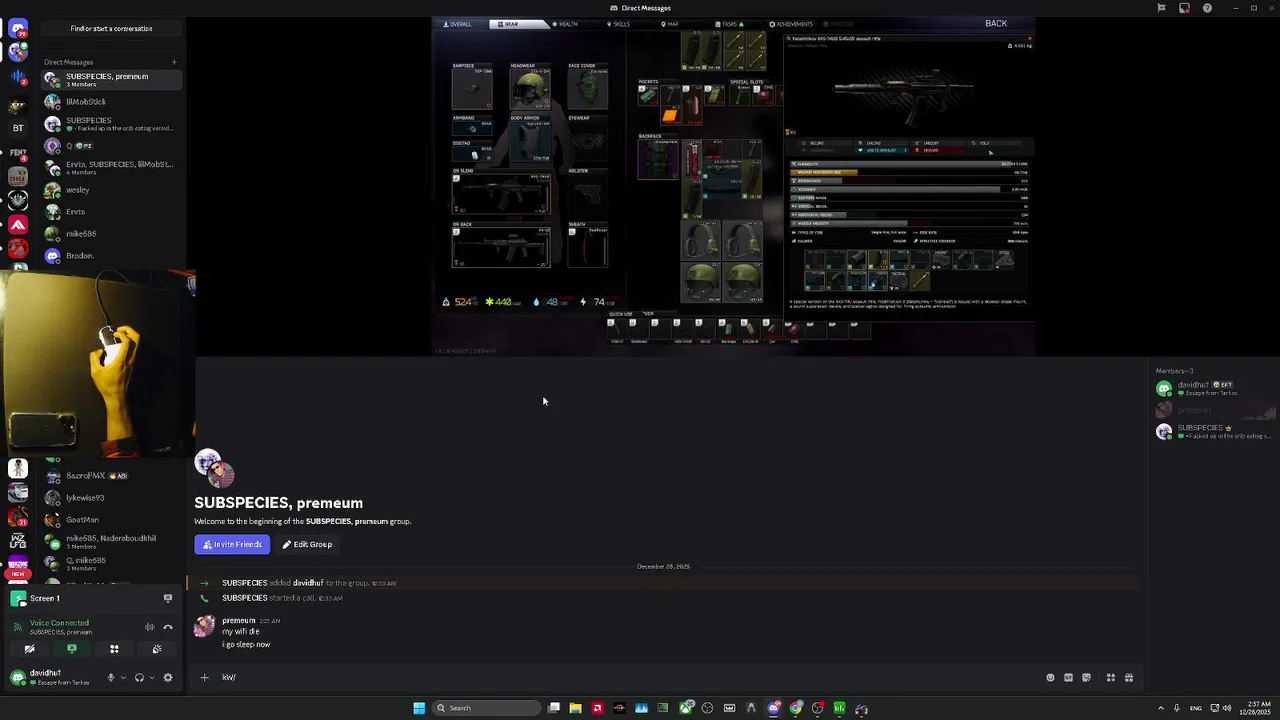Expand headphone output options arrow
This screenshot has width=1280, height=720.
(151, 677)
